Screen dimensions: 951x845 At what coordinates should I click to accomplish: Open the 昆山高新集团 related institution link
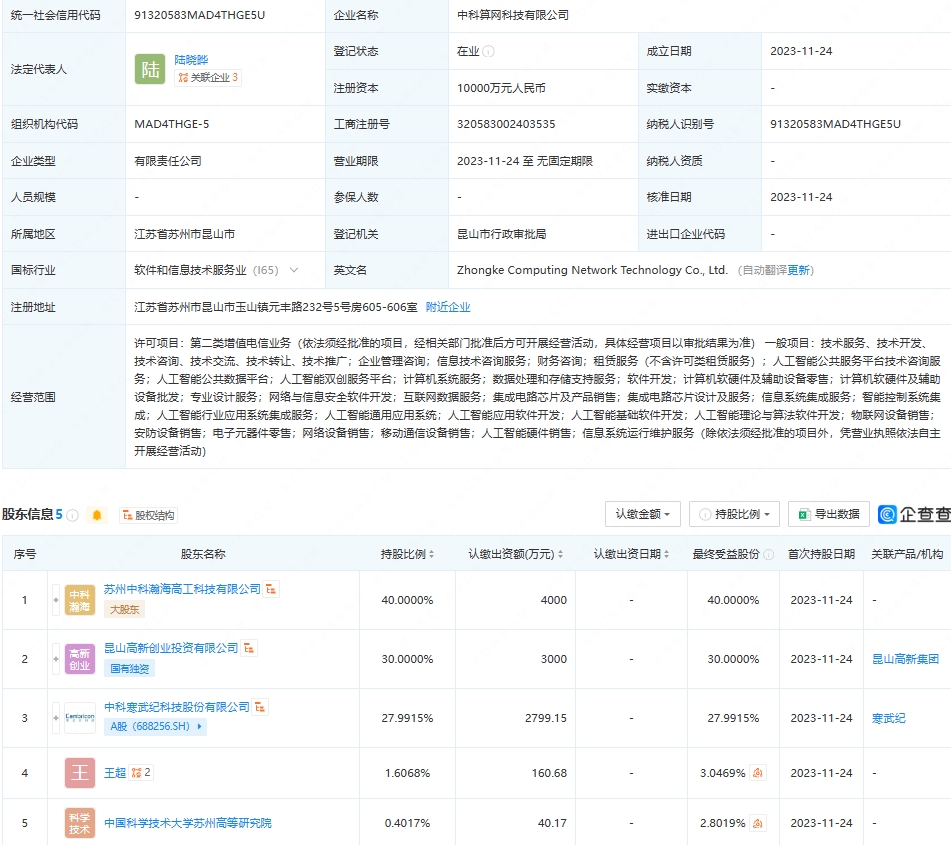[905, 659]
